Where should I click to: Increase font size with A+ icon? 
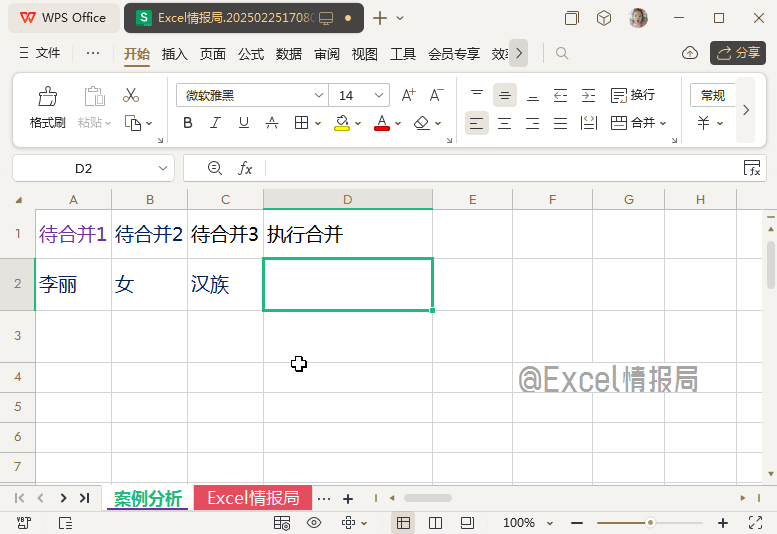pos(408,96)
